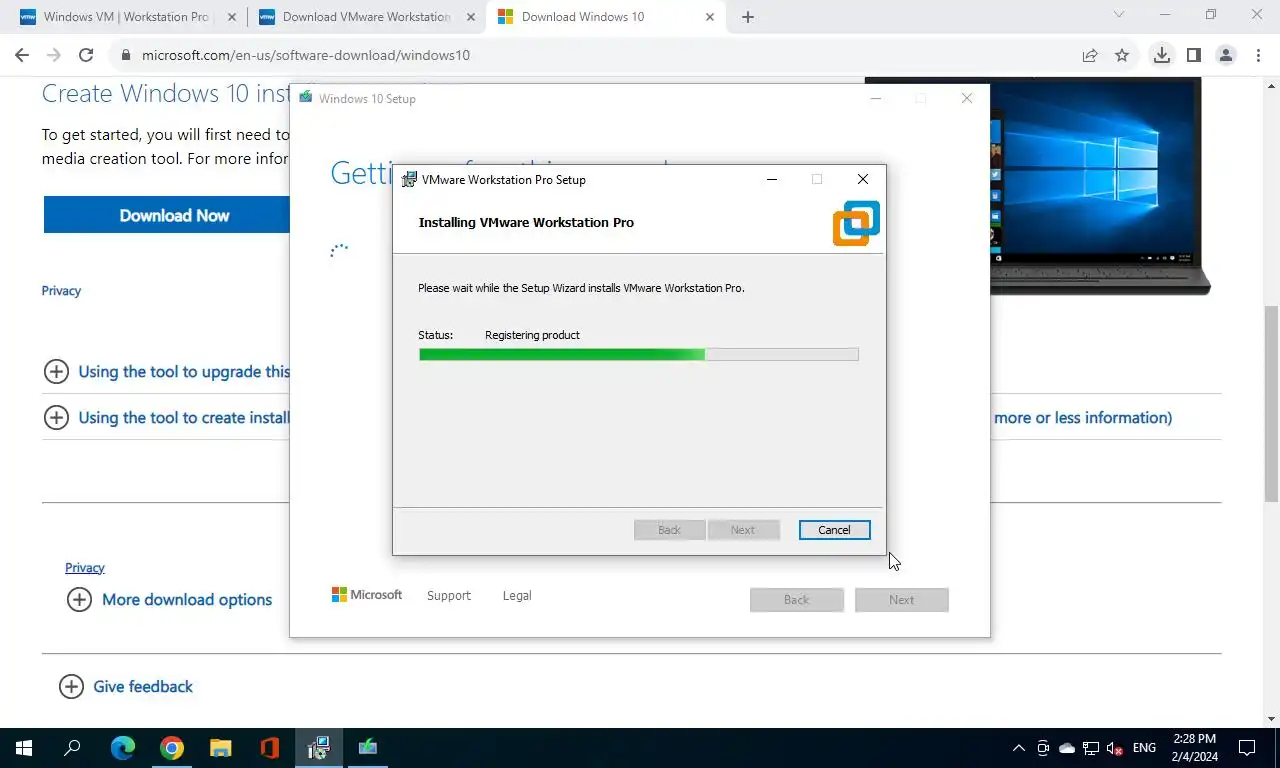Click the page vertical scrollbar thumb
1280x768 pixels.
coord(1271,403)
